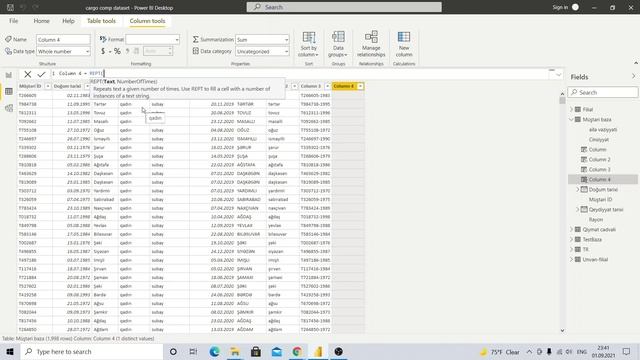Click the Windows taskbar search box
The height and width of the screenshot is (360, 640).
91,351
